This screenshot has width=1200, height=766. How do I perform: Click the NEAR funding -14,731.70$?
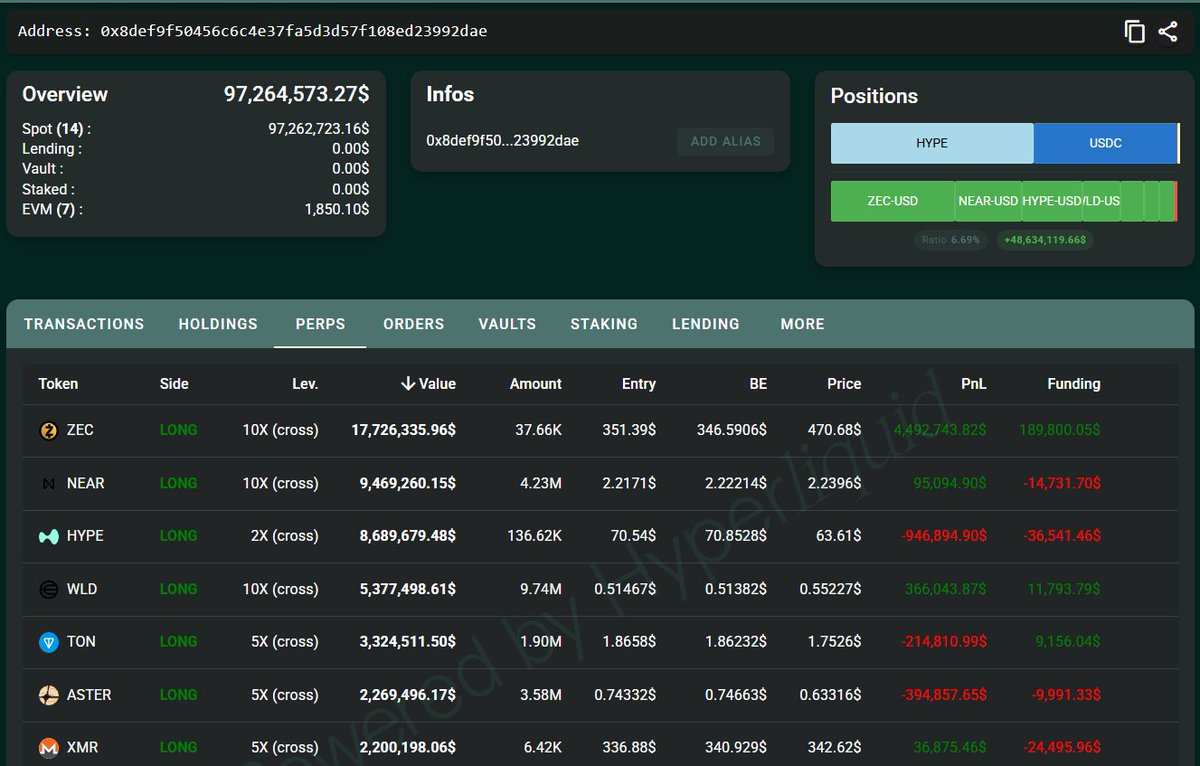click(1062, 483)
